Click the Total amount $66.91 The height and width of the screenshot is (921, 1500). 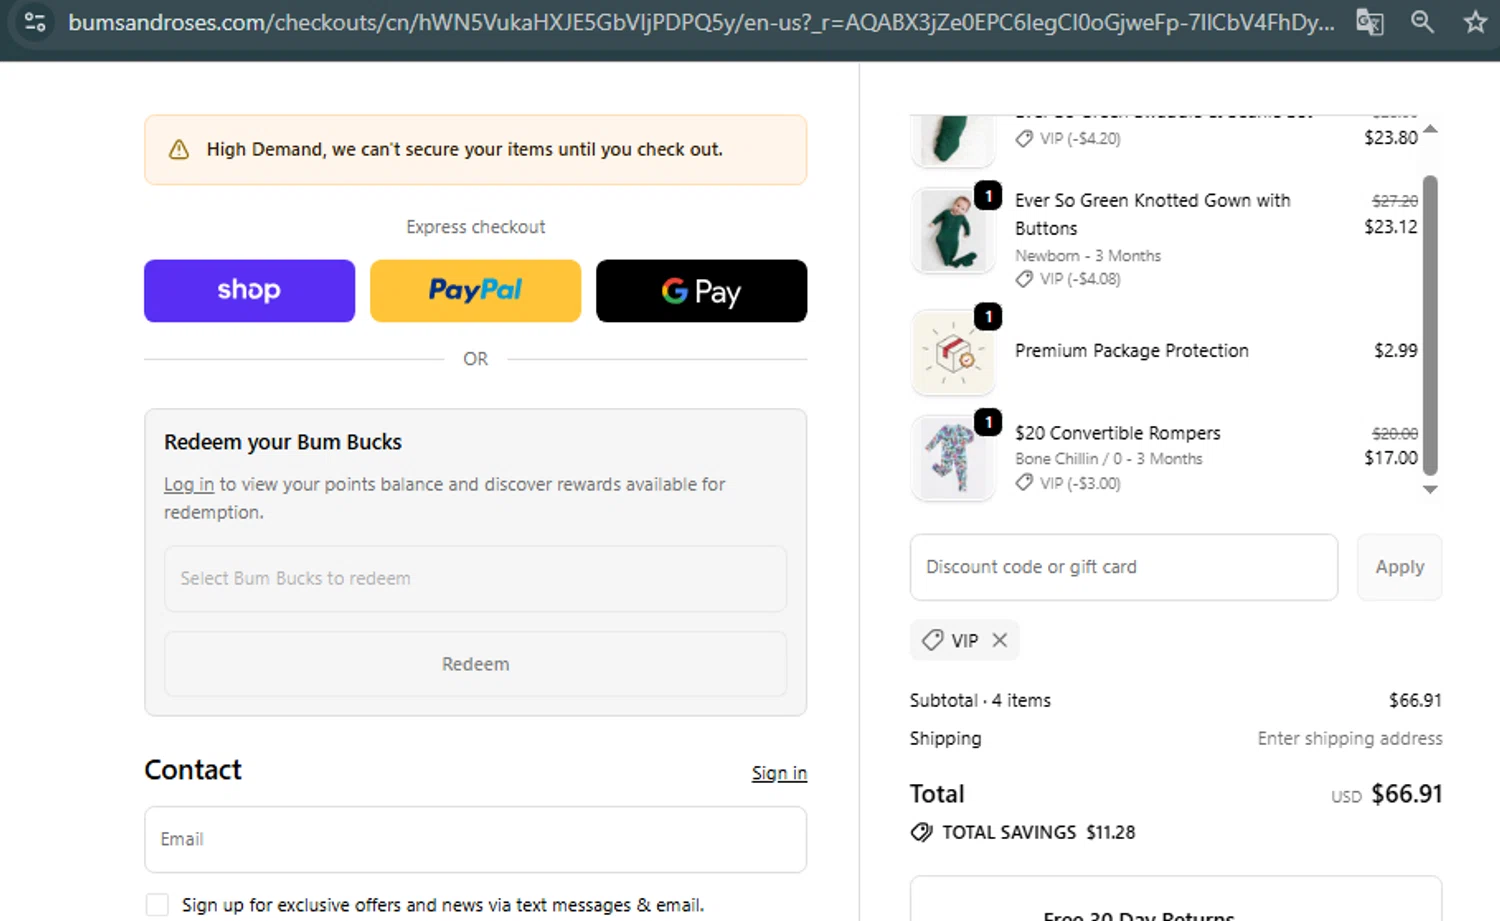point(1407,794)
